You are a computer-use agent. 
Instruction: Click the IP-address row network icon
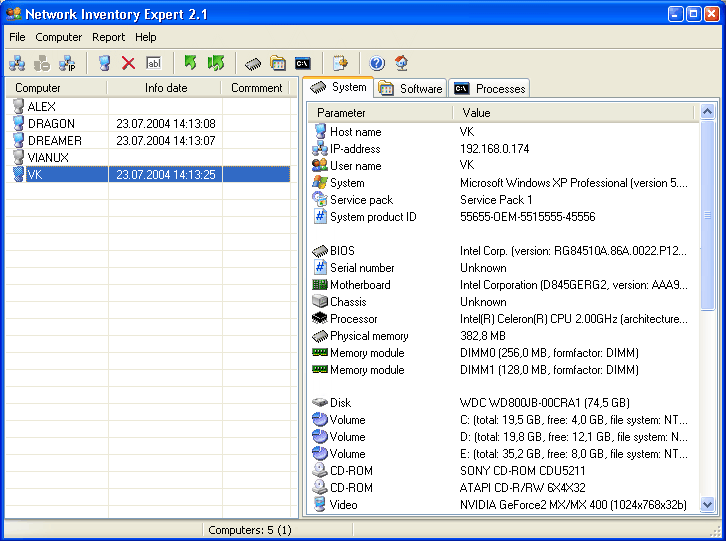(x=320, y=149)
